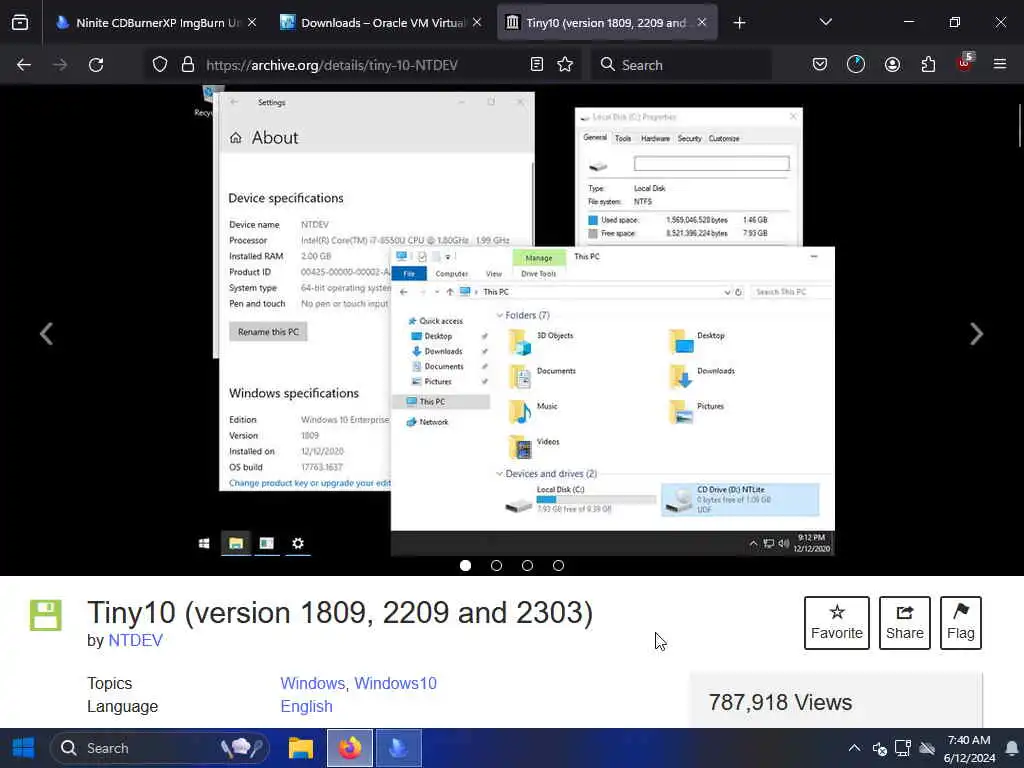Close the Oracle VM VirtualBox tab
The height and width of the screenshot is (768, 1024).
pos(477,23)
